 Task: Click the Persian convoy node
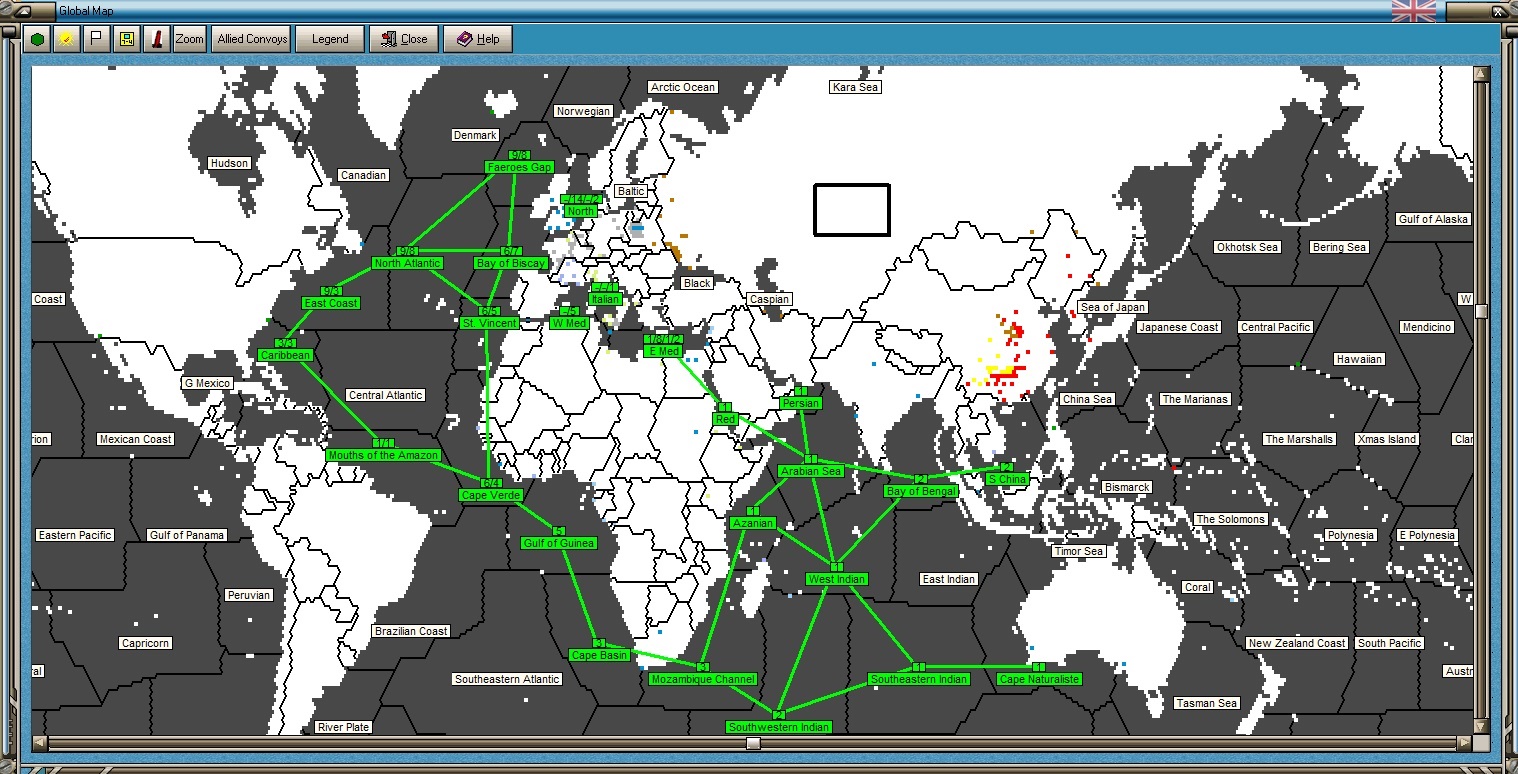(x=800, y=403)
